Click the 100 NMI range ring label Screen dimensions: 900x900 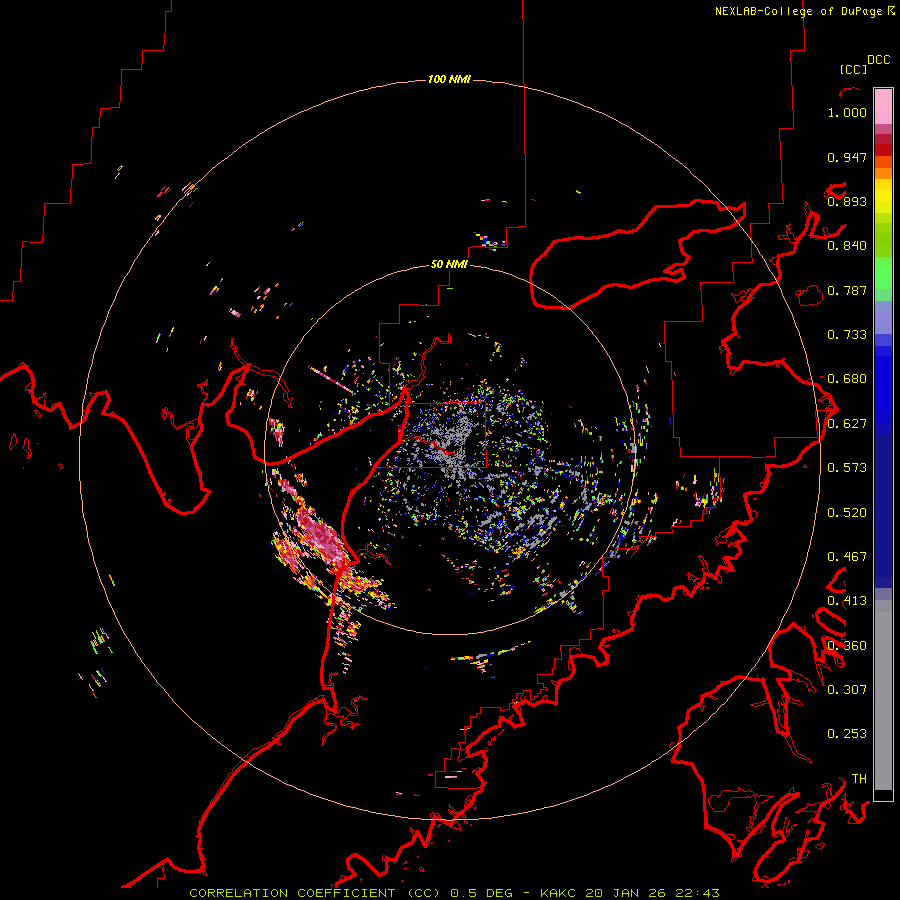[x=449, y=79]
